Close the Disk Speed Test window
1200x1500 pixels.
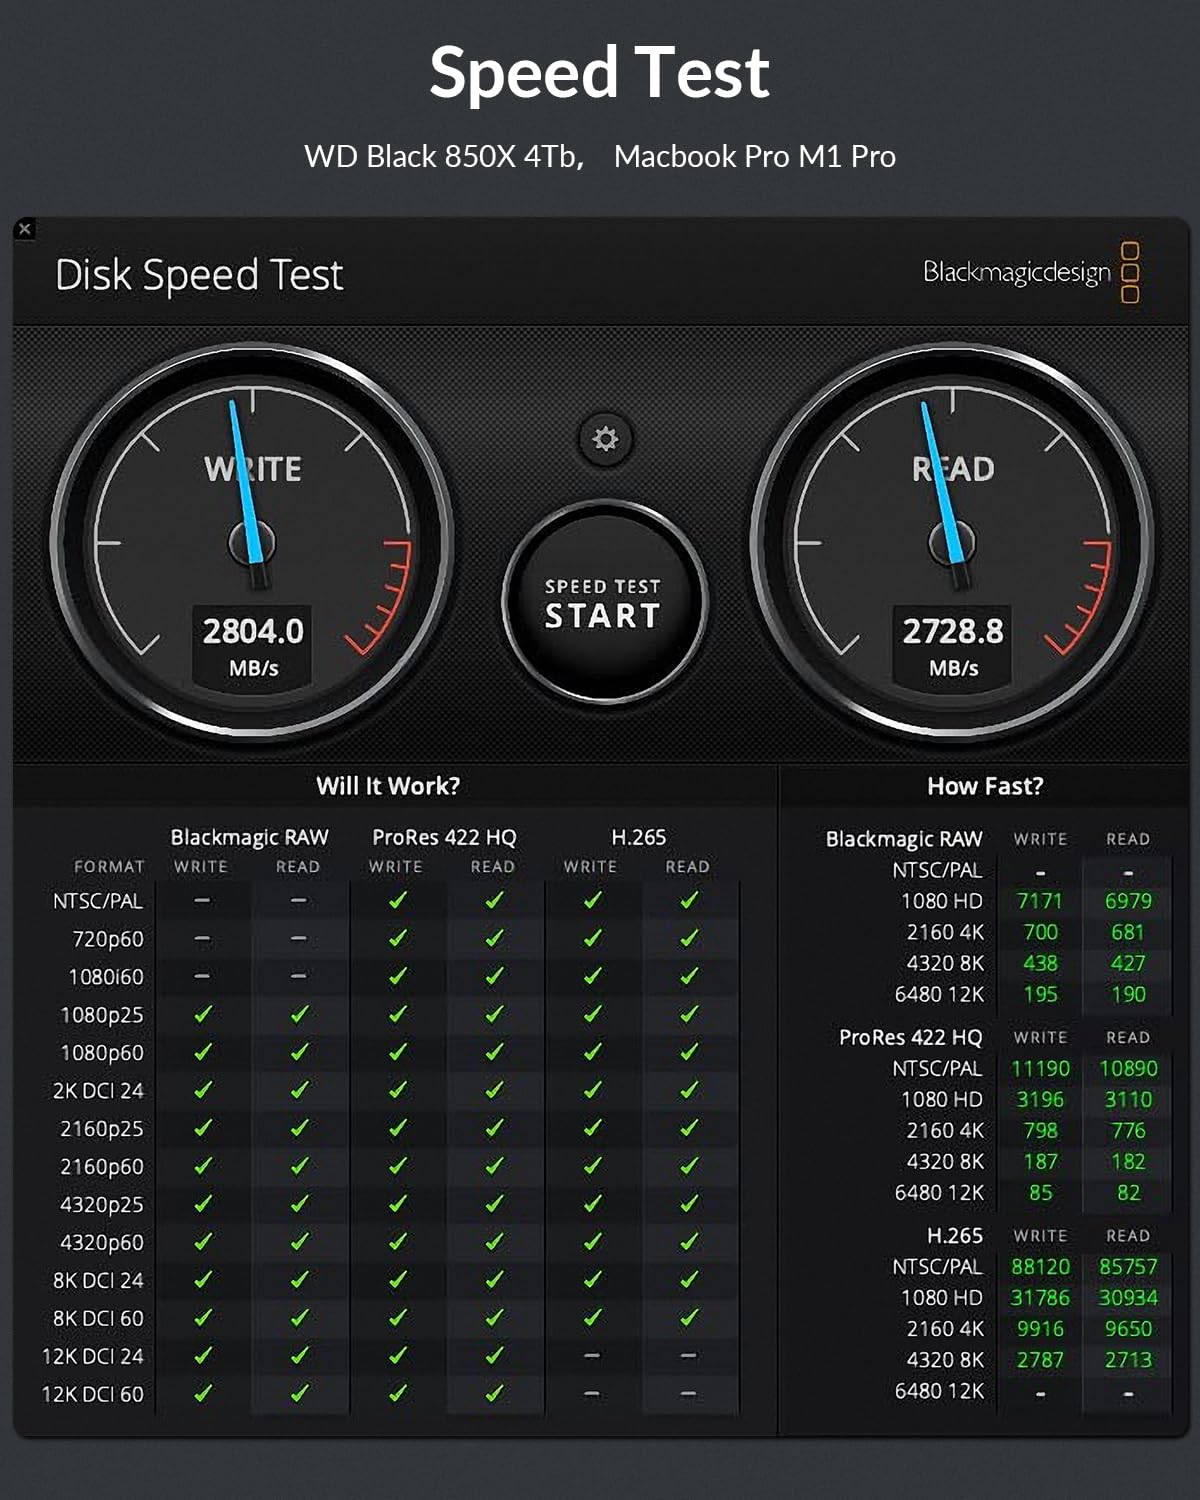tap(25, 229)
